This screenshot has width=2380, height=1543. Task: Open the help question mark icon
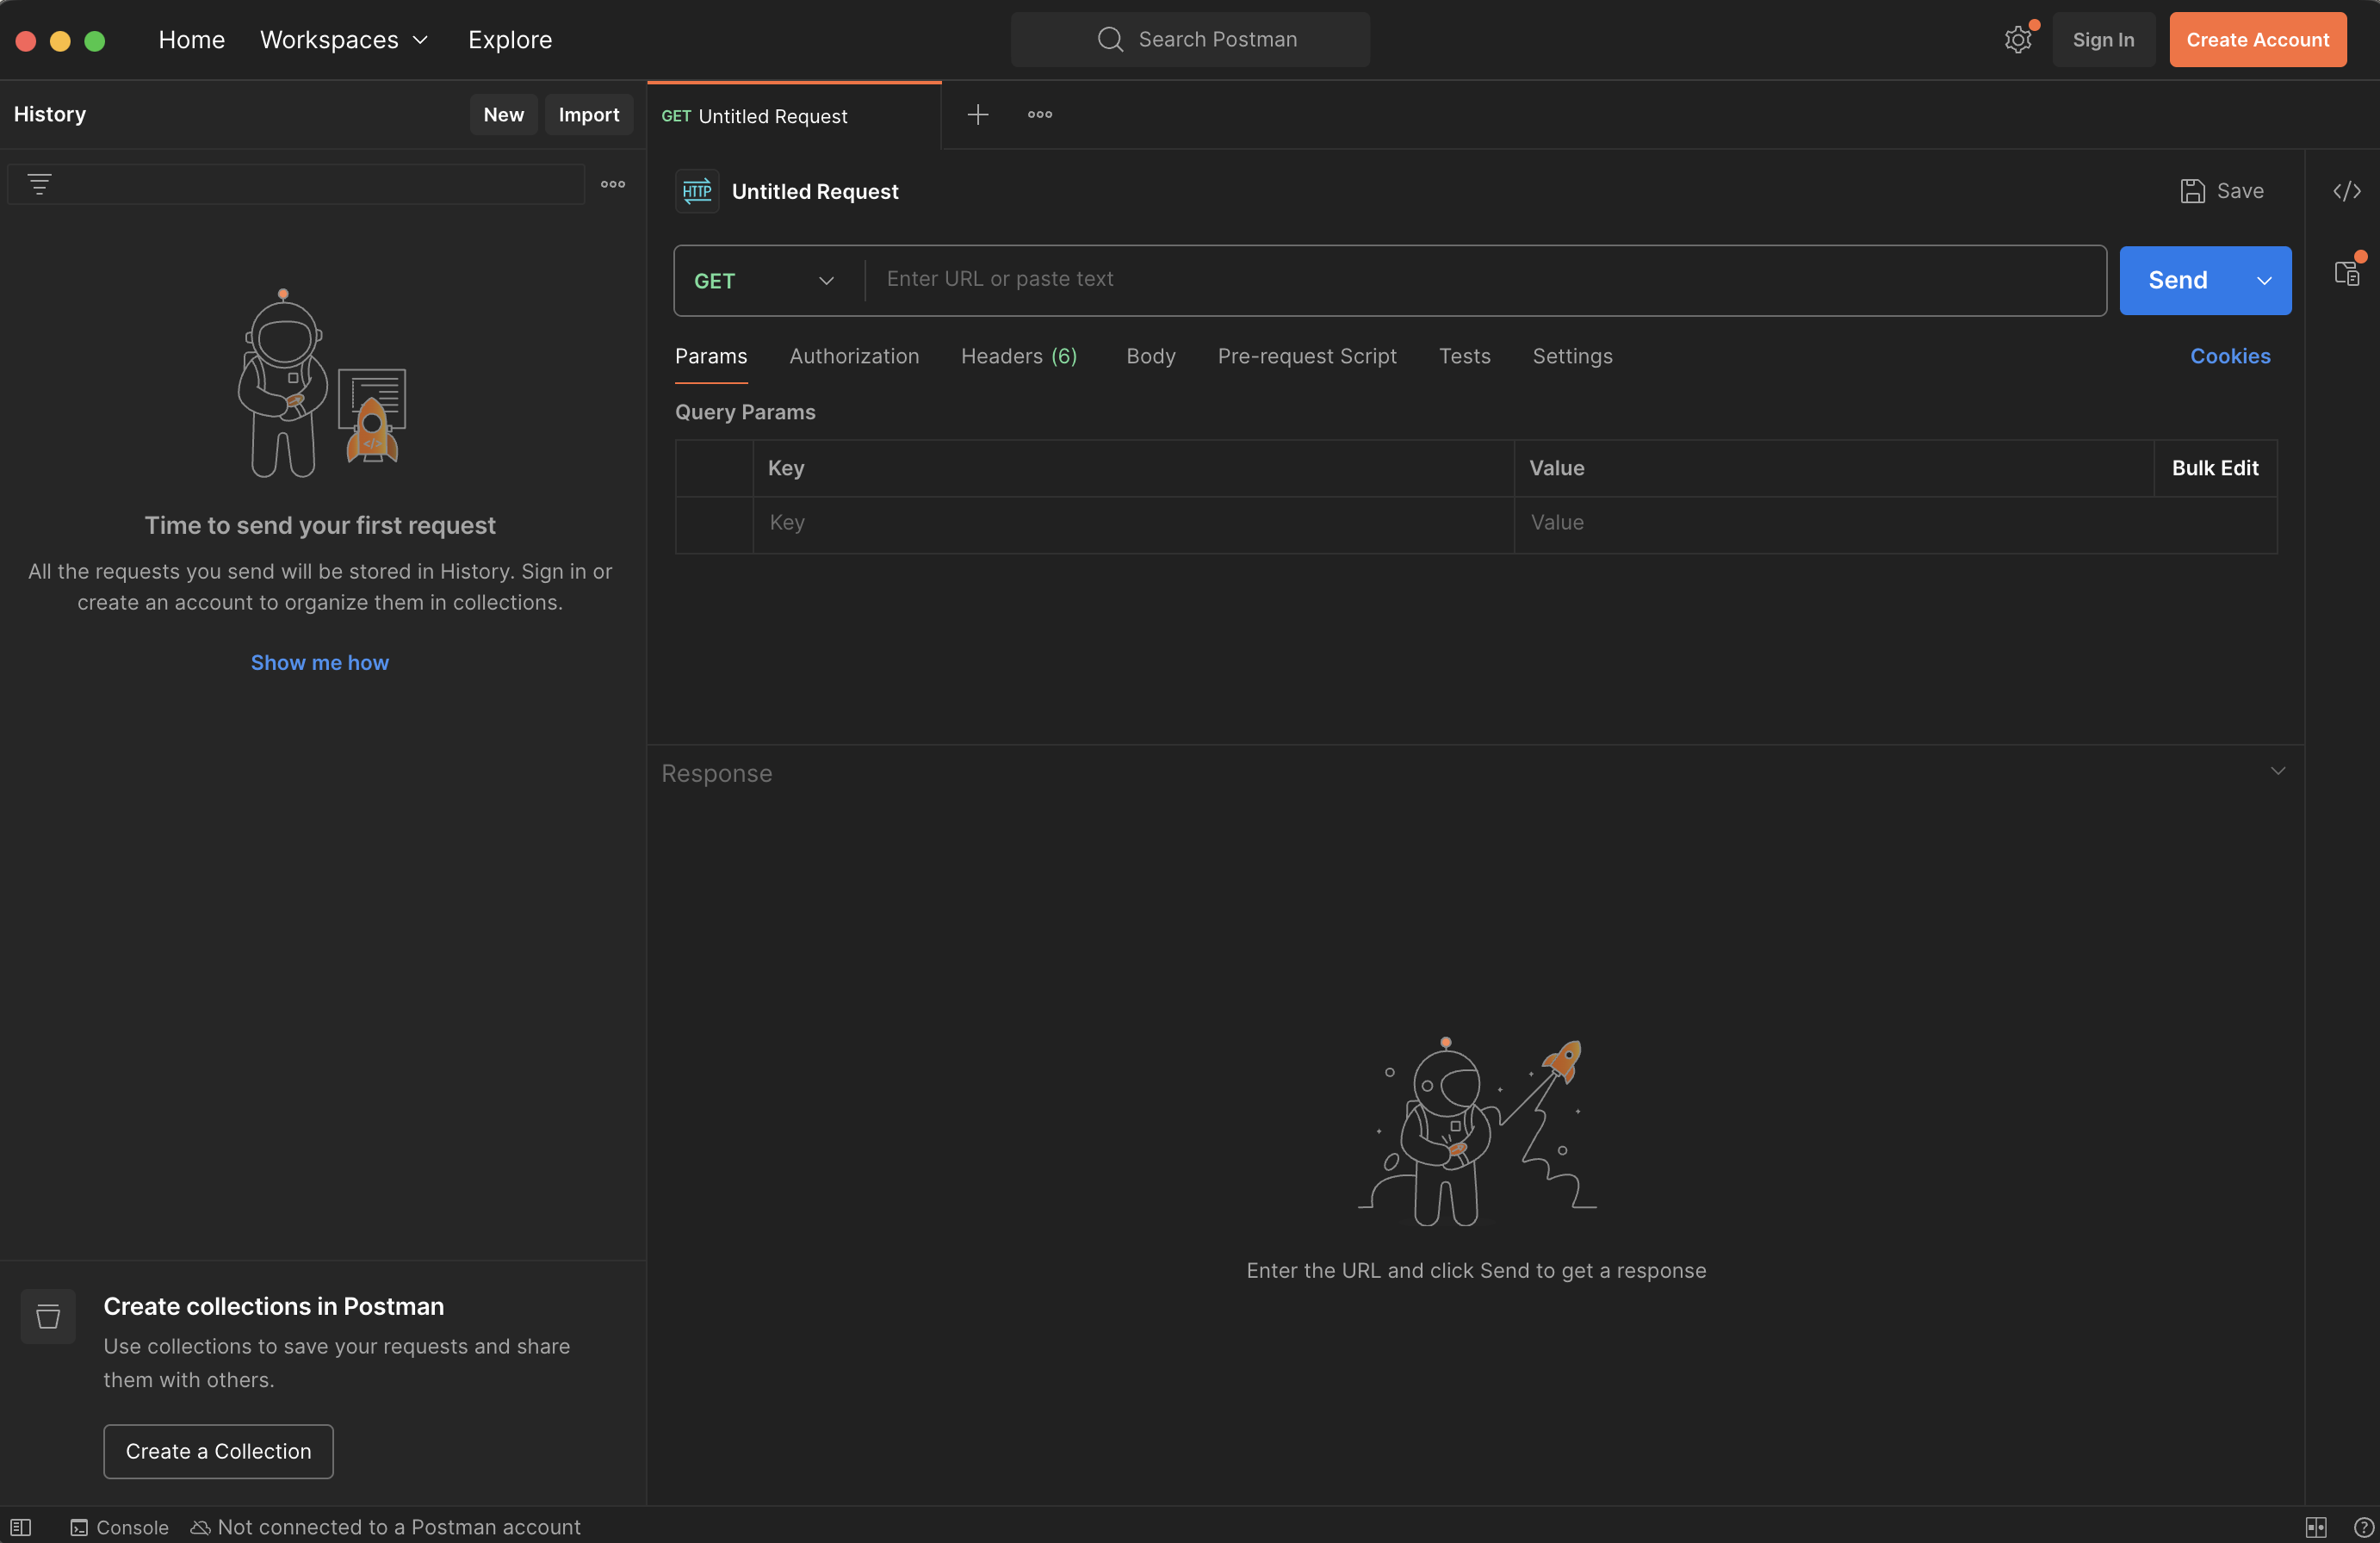(2364, 1527)
